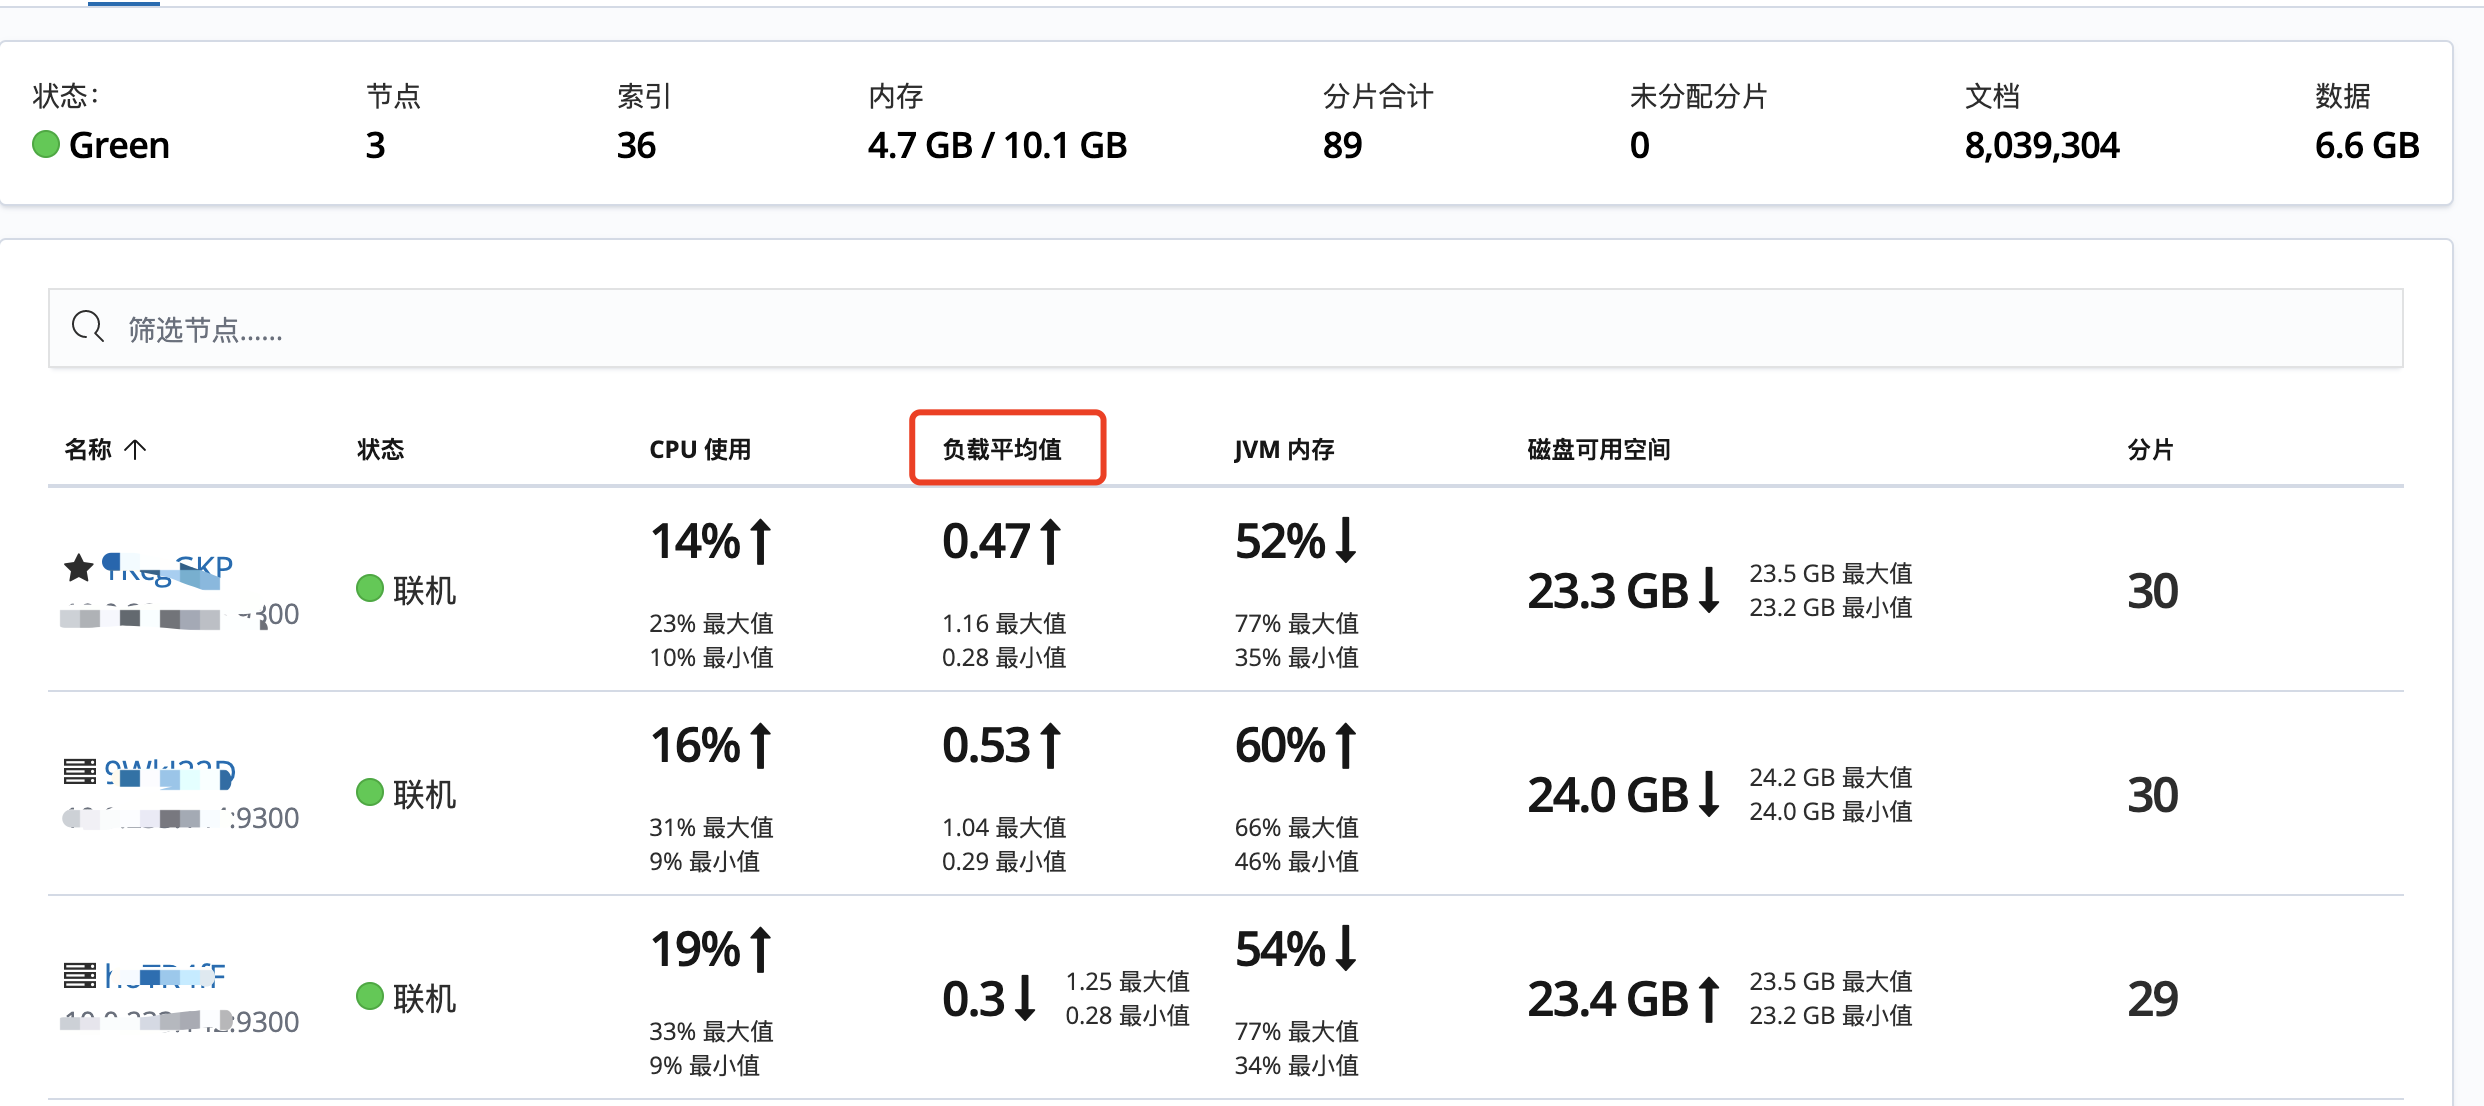2484x1106 pixels.
Task: Sort by 负载平均值 column header
Action: tap(1002, 450)
